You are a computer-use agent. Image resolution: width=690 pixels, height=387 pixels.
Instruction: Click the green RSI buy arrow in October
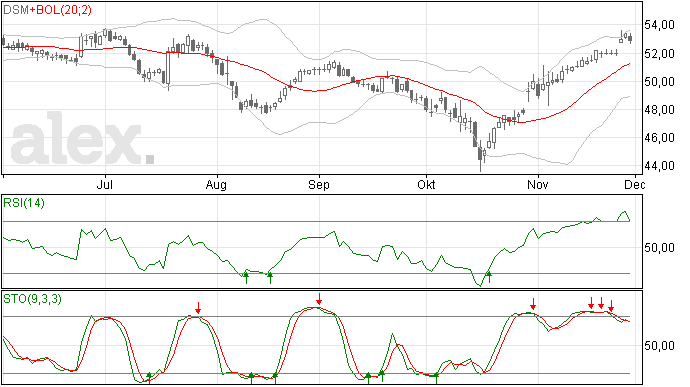[x=489, y=277]
